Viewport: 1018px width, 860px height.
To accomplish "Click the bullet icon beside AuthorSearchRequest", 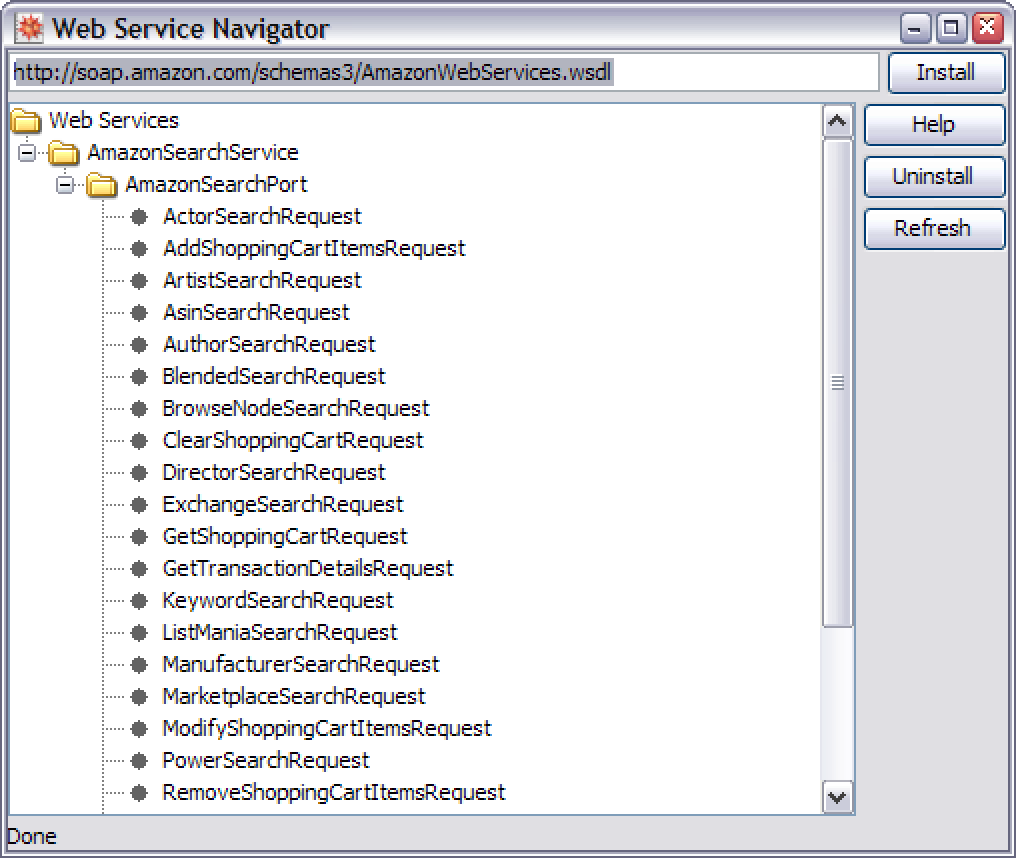I will (x=139, y=345).
